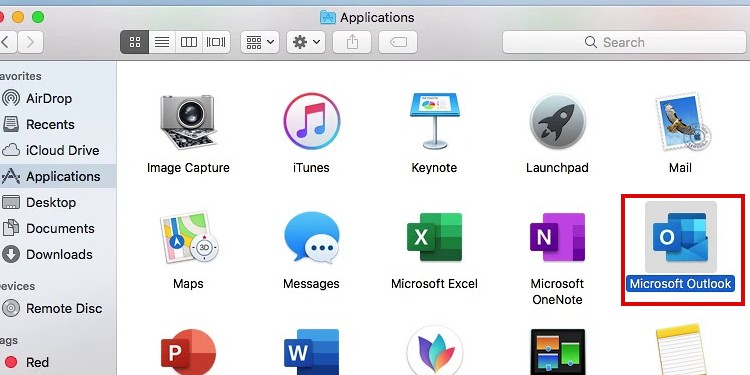Go back with the back arrow
Image resolution: width=750 pixels, height=375 pixels.
pos(7,42)
